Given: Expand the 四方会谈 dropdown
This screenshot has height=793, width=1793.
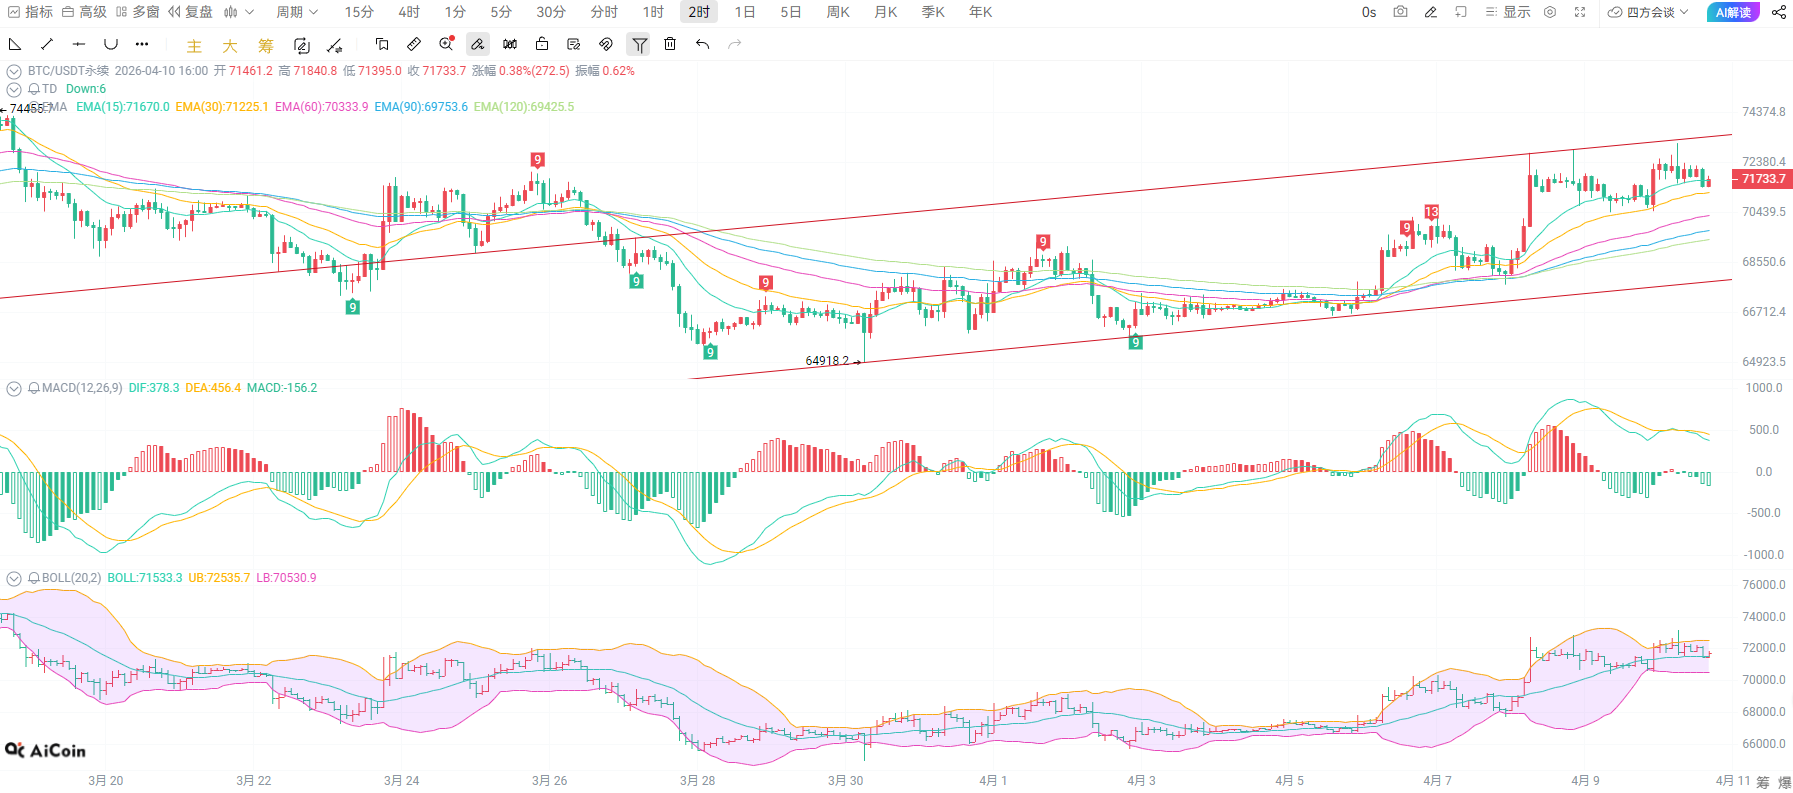Looking at the screenshot, I should click(1648, 12).
